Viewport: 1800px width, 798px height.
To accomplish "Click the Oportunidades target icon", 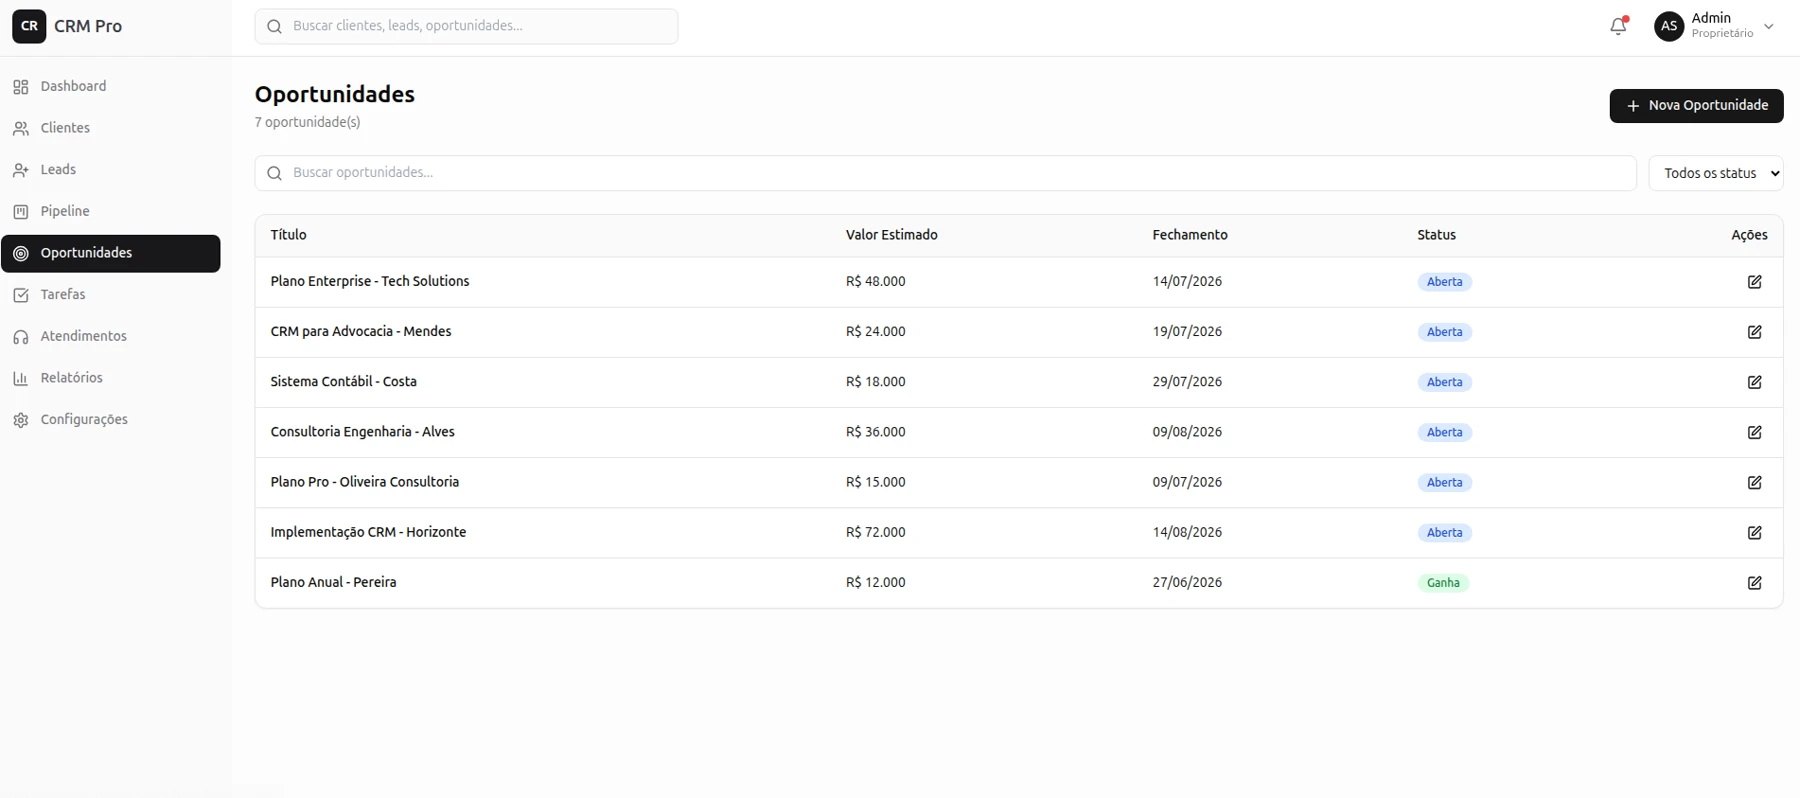I will (21, 254).
